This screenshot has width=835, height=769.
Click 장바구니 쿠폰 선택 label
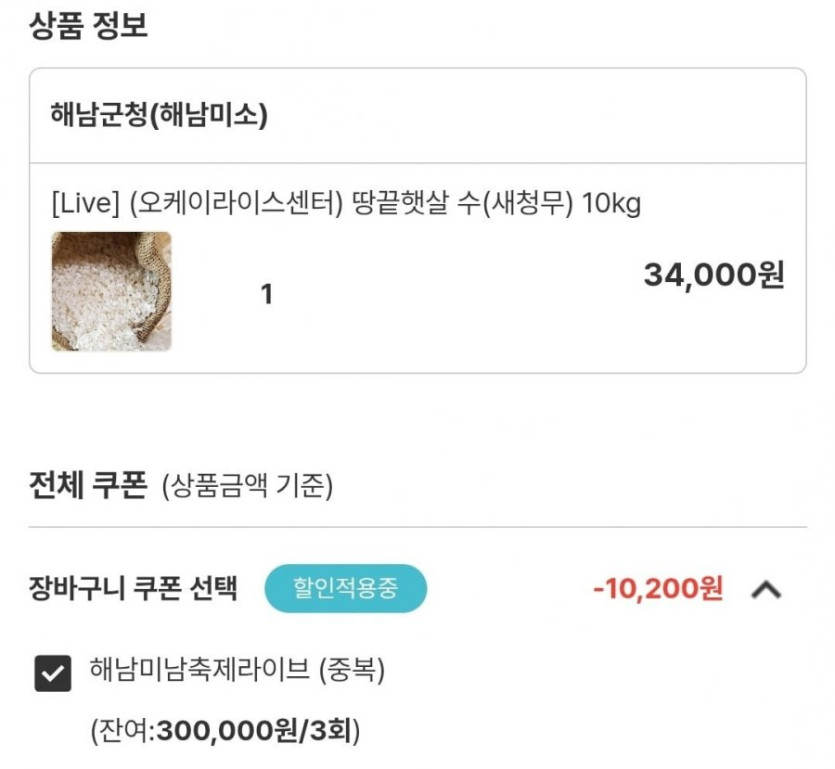tap(134, 589)
